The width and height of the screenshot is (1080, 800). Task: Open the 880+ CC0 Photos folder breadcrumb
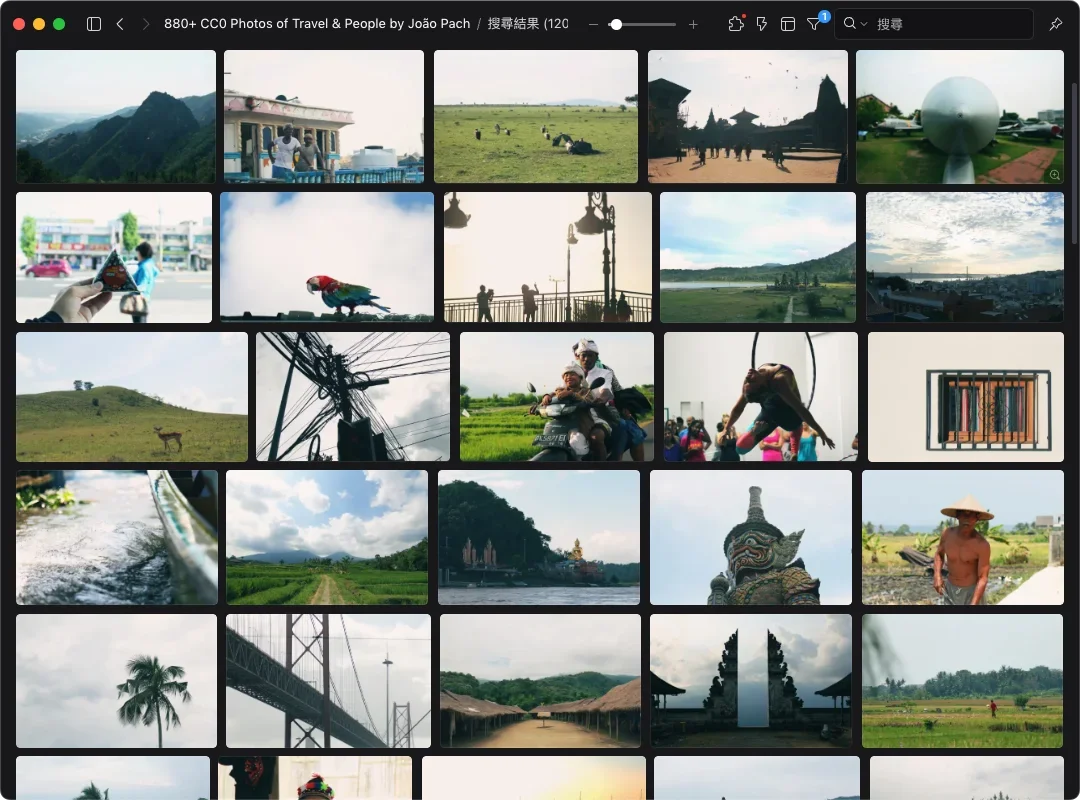coord(317,24)
